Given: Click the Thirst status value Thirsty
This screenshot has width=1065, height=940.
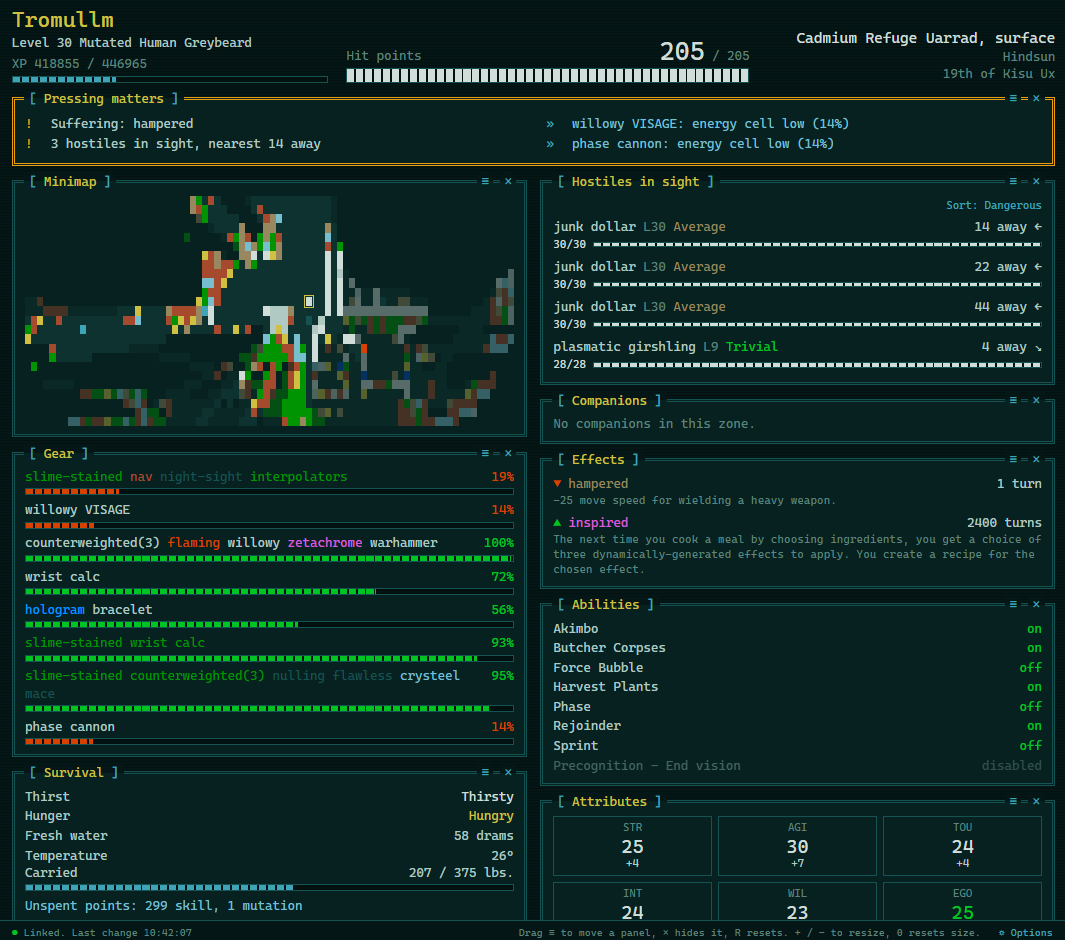Looking at the screenshot, I should click(488, 796).
